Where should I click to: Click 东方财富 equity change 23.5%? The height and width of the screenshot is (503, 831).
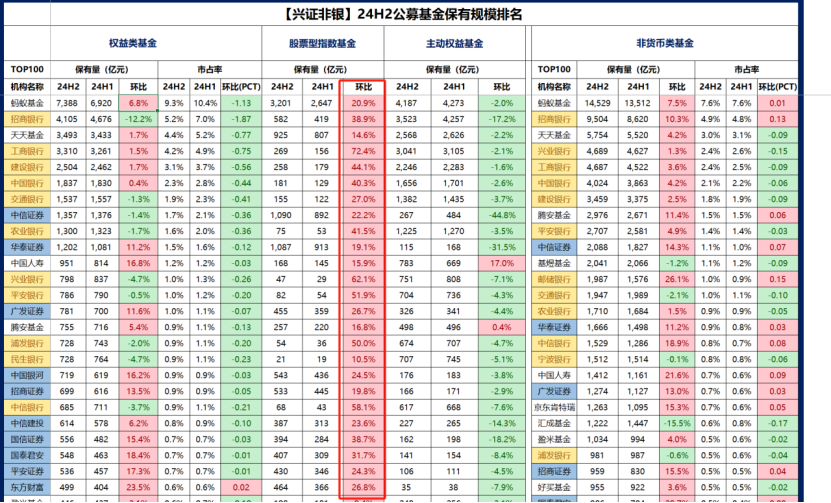138,487
